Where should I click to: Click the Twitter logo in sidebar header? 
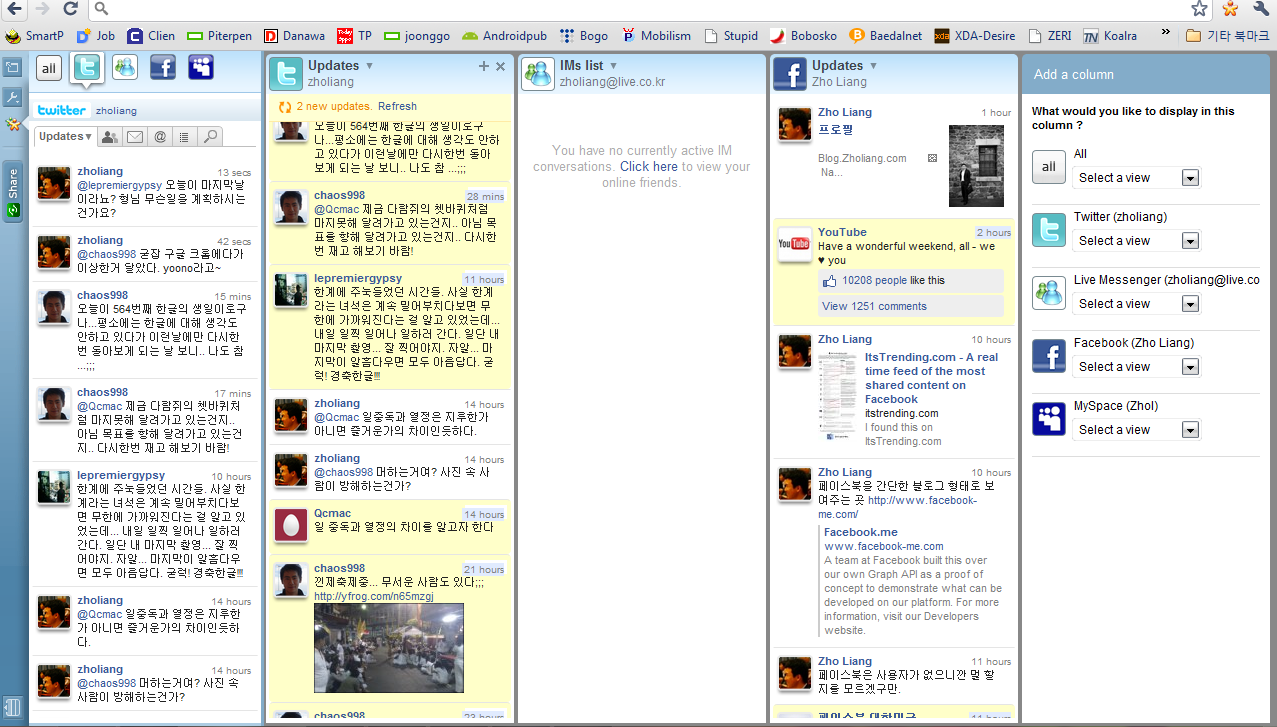(x=61, y=110)
